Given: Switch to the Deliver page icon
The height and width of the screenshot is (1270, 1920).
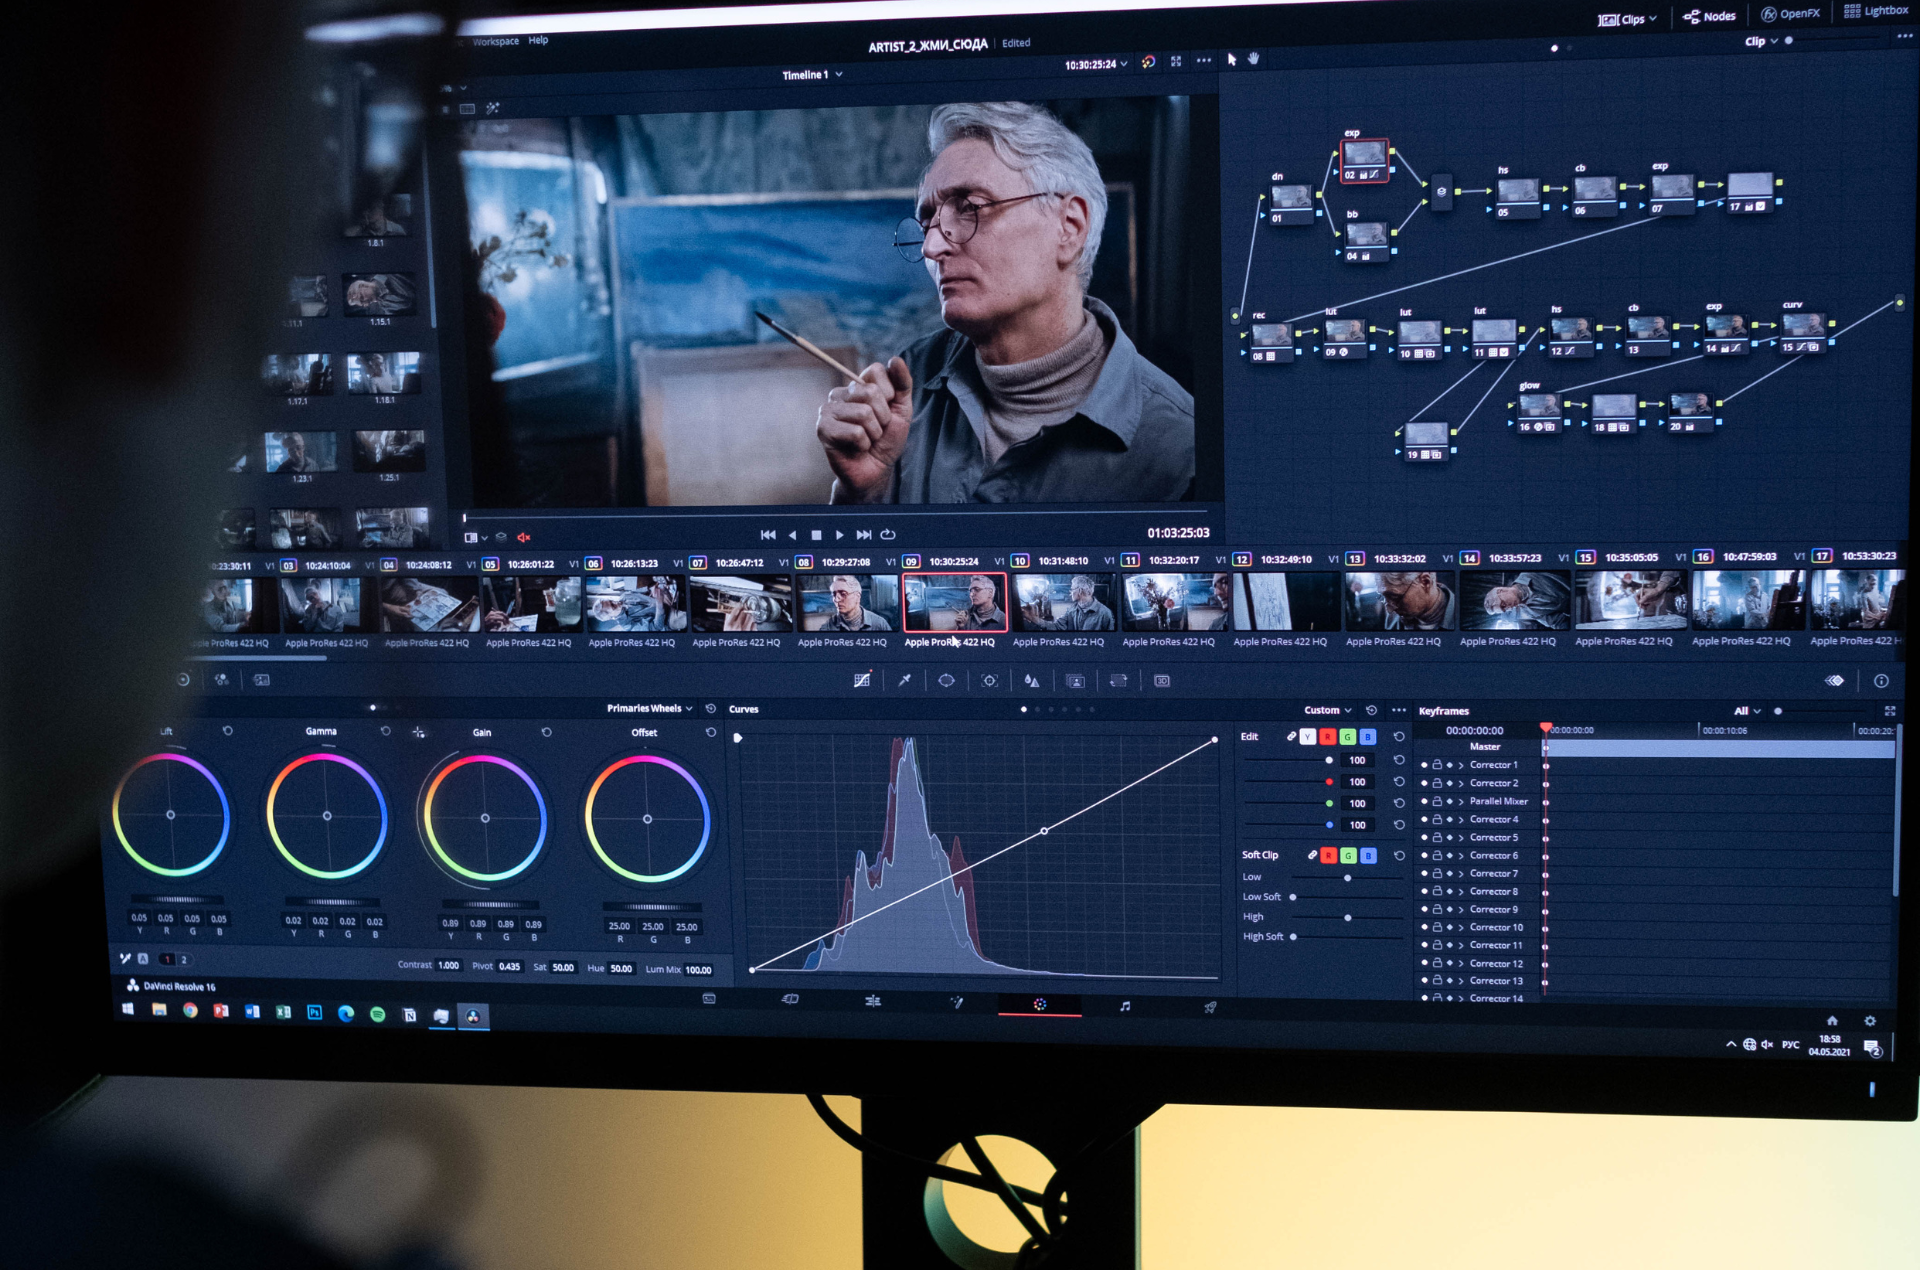Looking at the screenshot, I should pos(1210,1007).
